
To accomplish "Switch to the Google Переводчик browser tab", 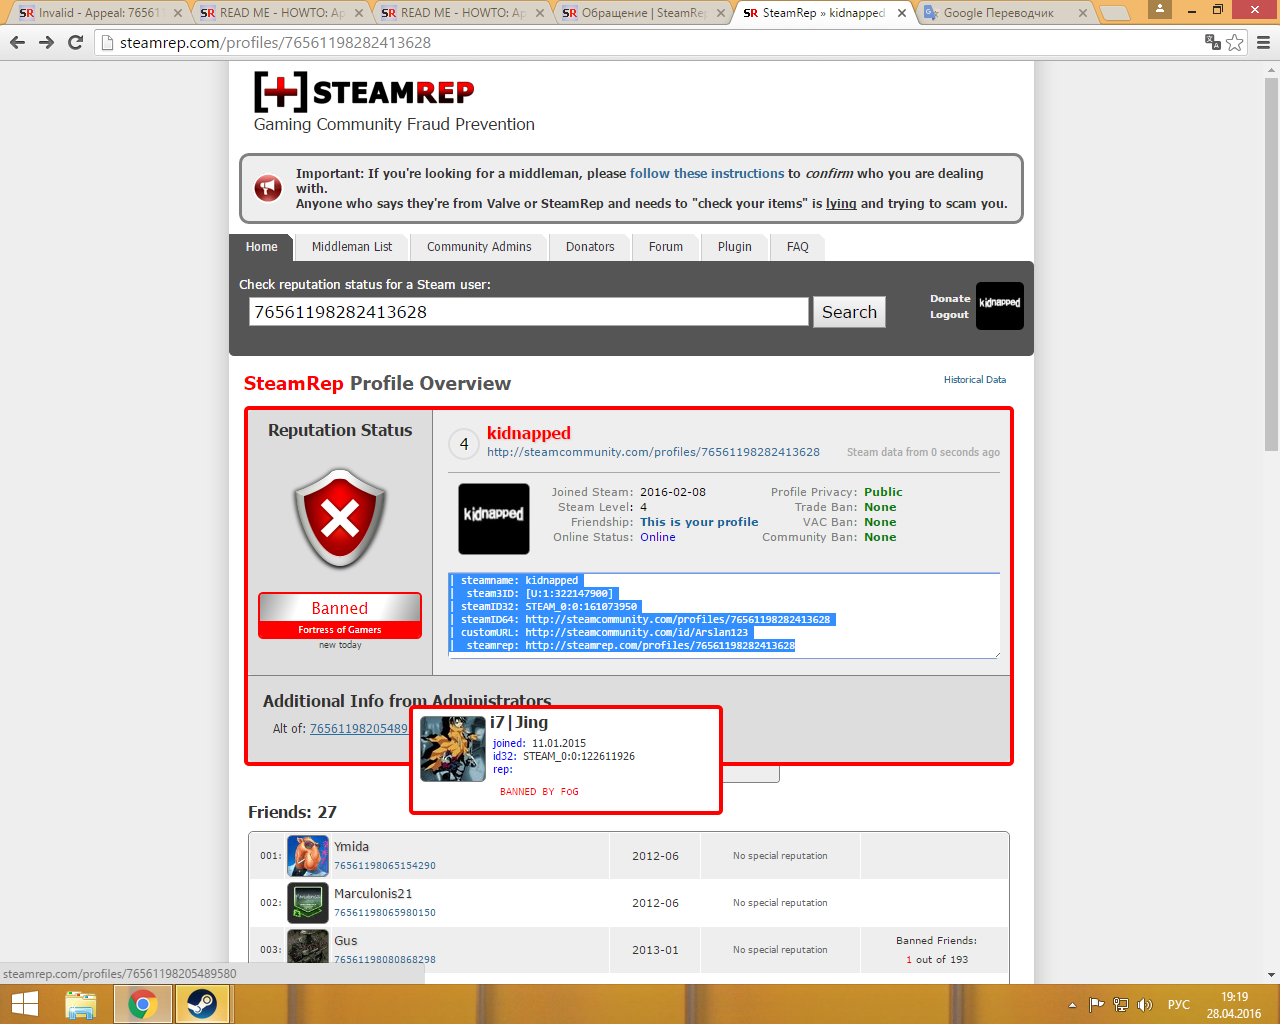I will (1002, 13).
